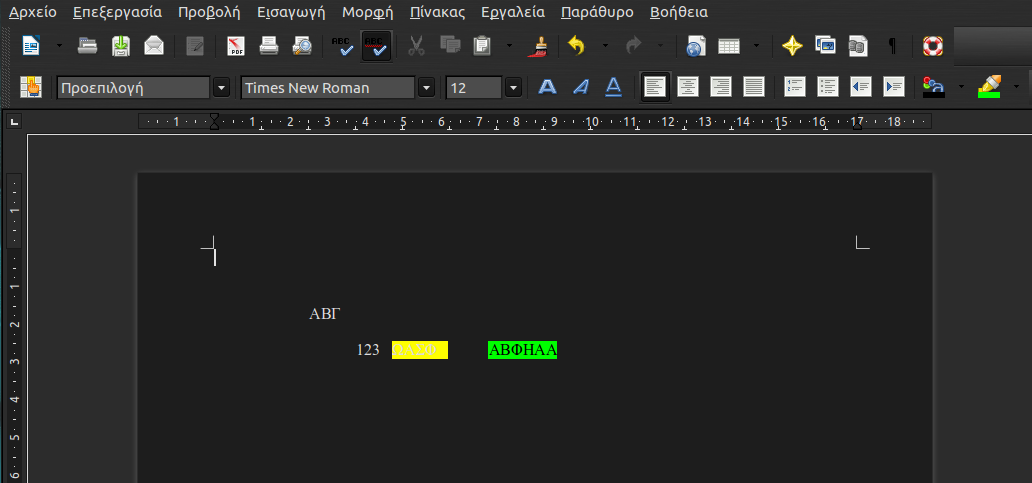The width and height of the screenshot is (1032, 483).
Task: Open the Help lifebuoy icon
Action: 932,46
